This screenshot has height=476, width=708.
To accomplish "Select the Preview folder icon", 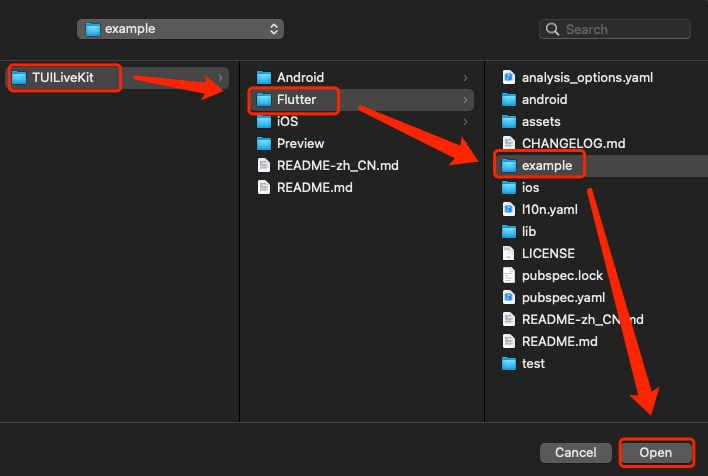I will click(x=264, y=144).
